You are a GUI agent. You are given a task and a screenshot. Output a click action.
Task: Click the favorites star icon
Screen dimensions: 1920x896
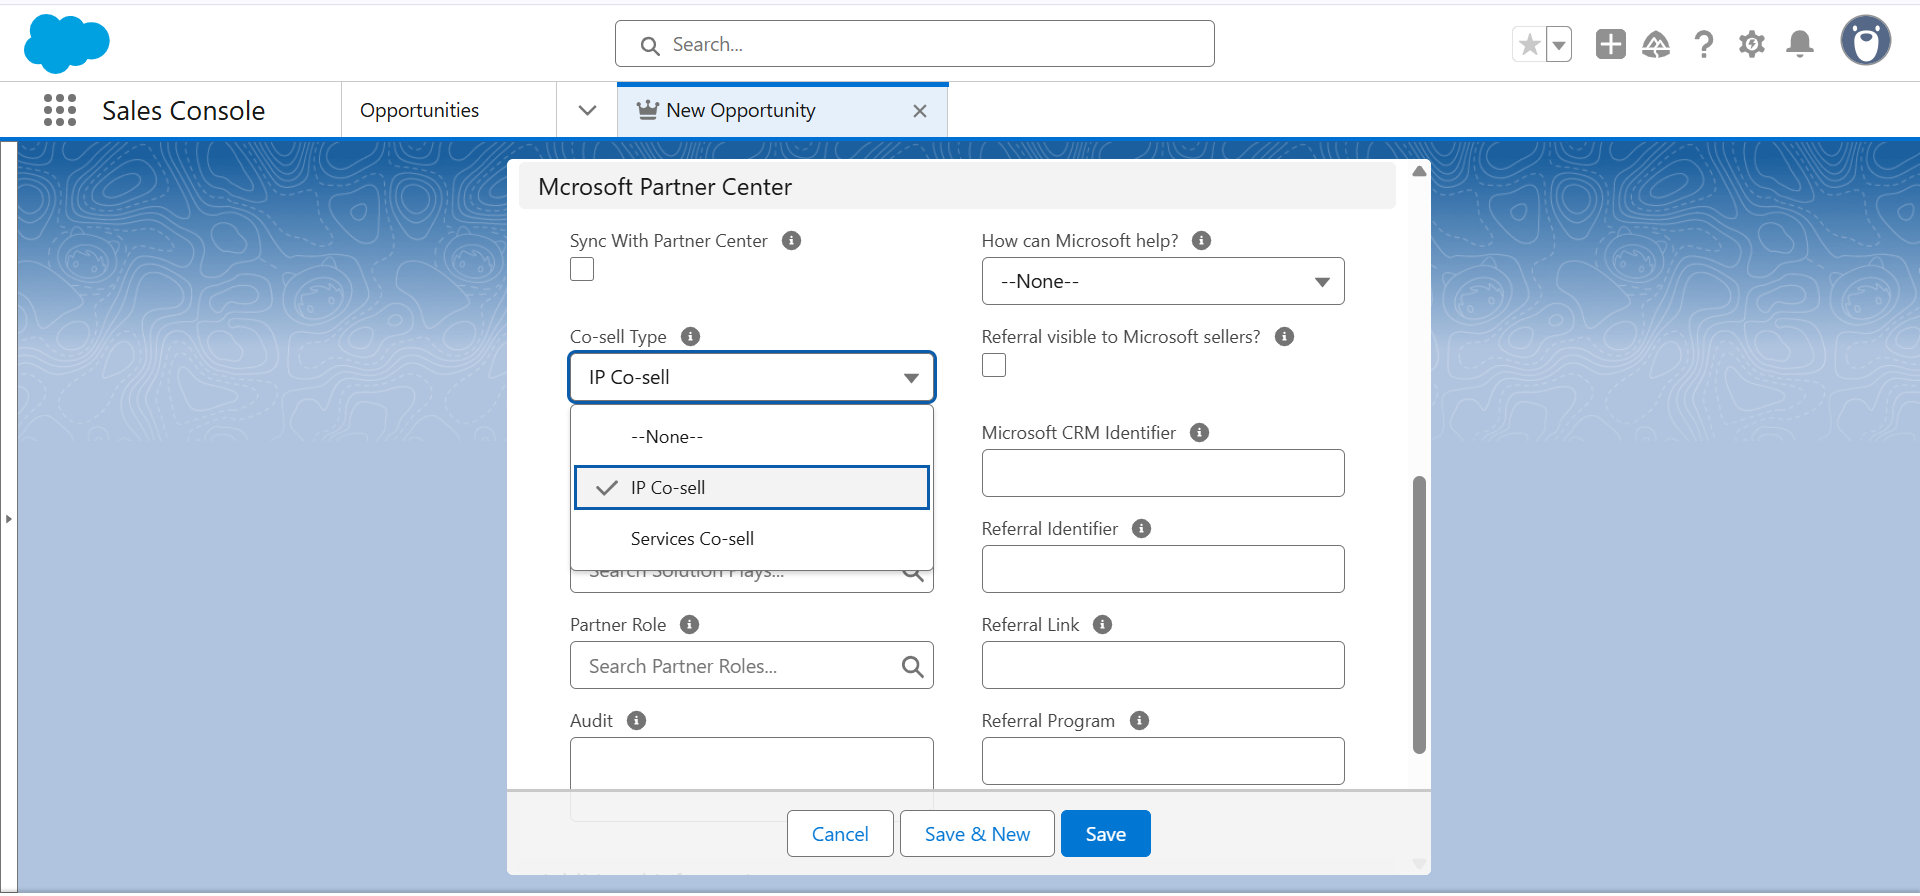(1529, 44)
